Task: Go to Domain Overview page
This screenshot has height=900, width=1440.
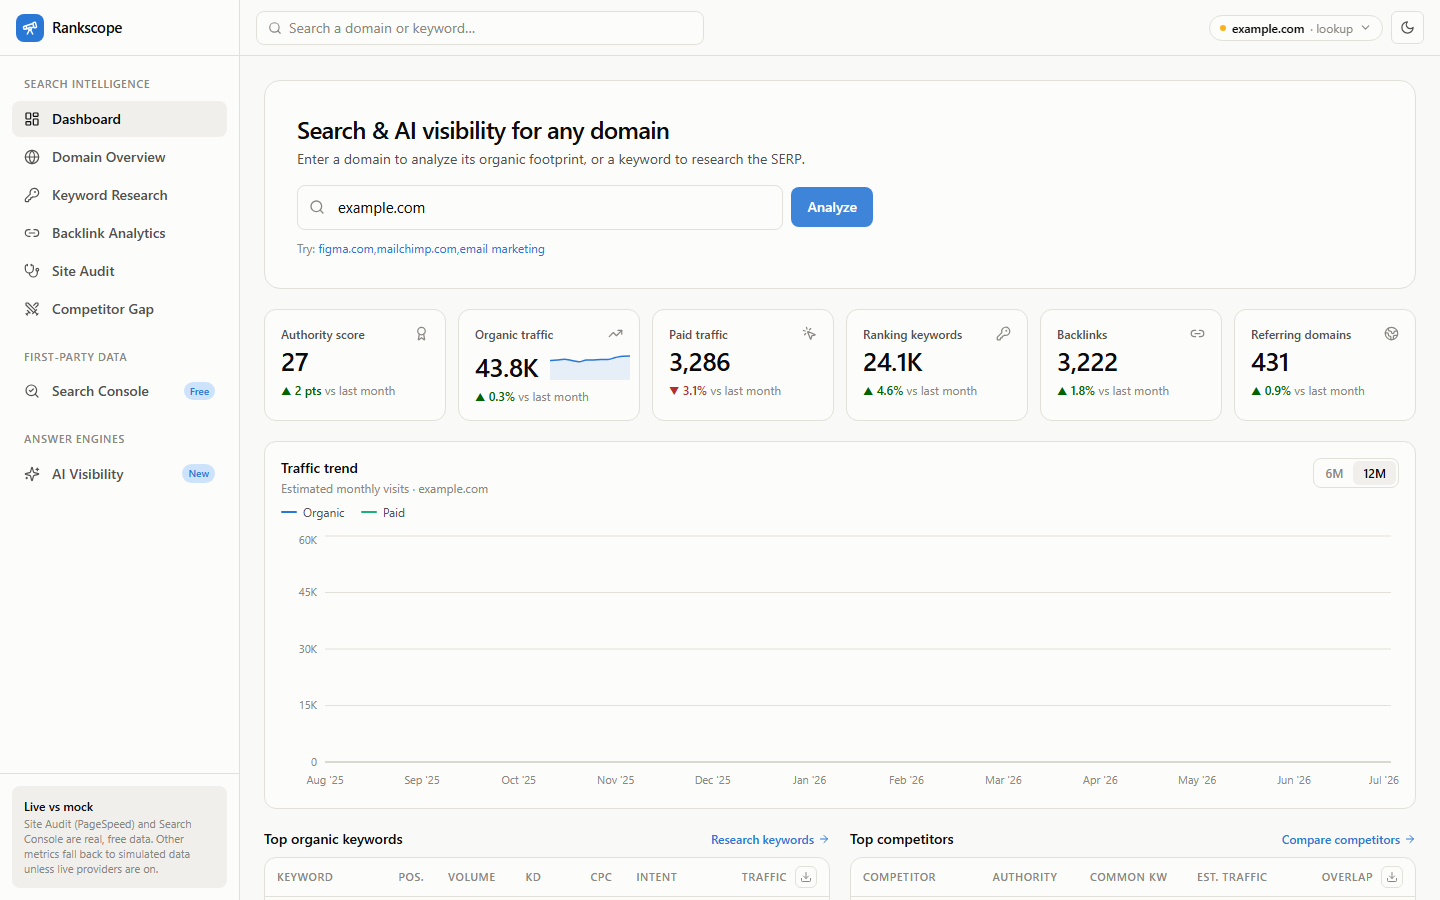Action: coord(119,157)
